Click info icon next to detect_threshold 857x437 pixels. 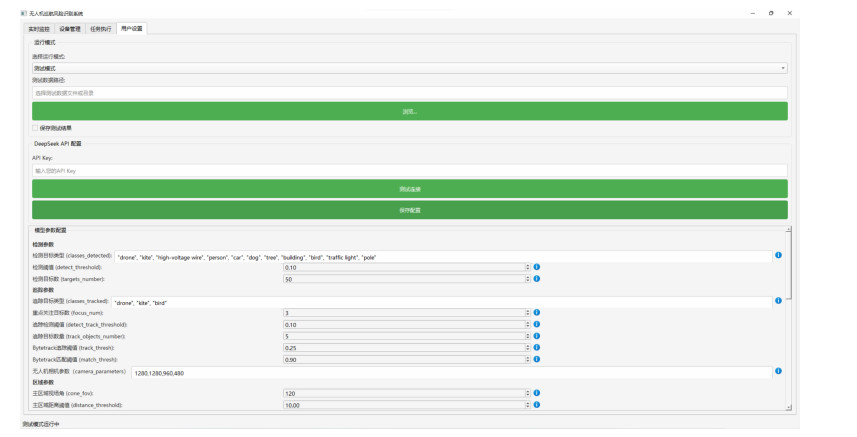coord(536,267)
